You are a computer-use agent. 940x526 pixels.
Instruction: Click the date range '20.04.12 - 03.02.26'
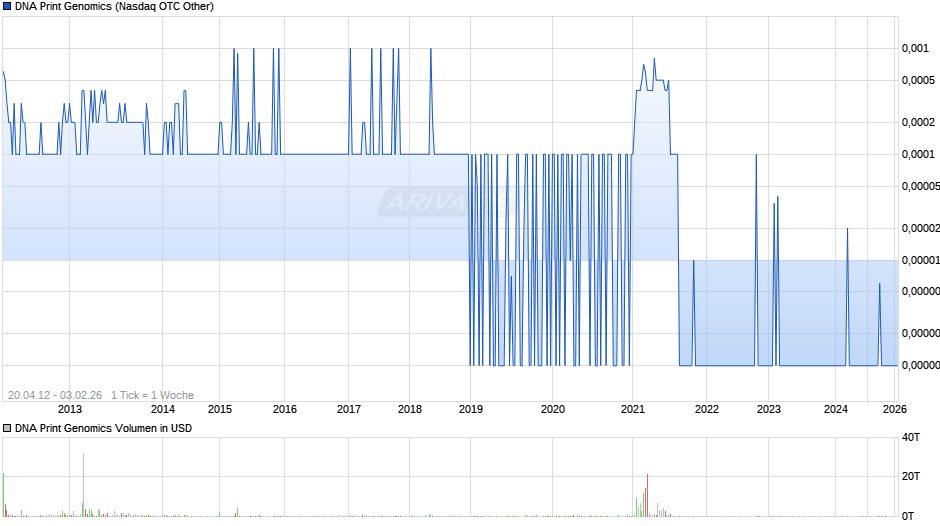point(55,395)
